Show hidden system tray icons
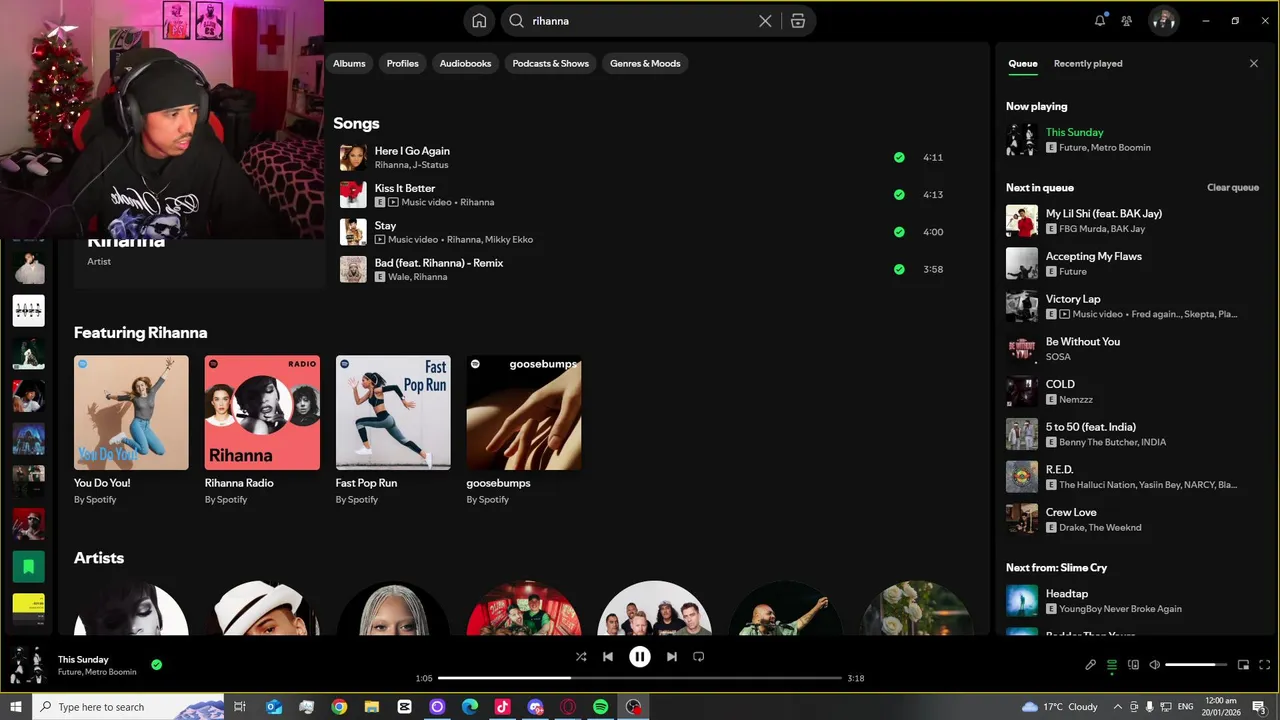Viewport: 1280px width, 720px height. point(1118,707)
